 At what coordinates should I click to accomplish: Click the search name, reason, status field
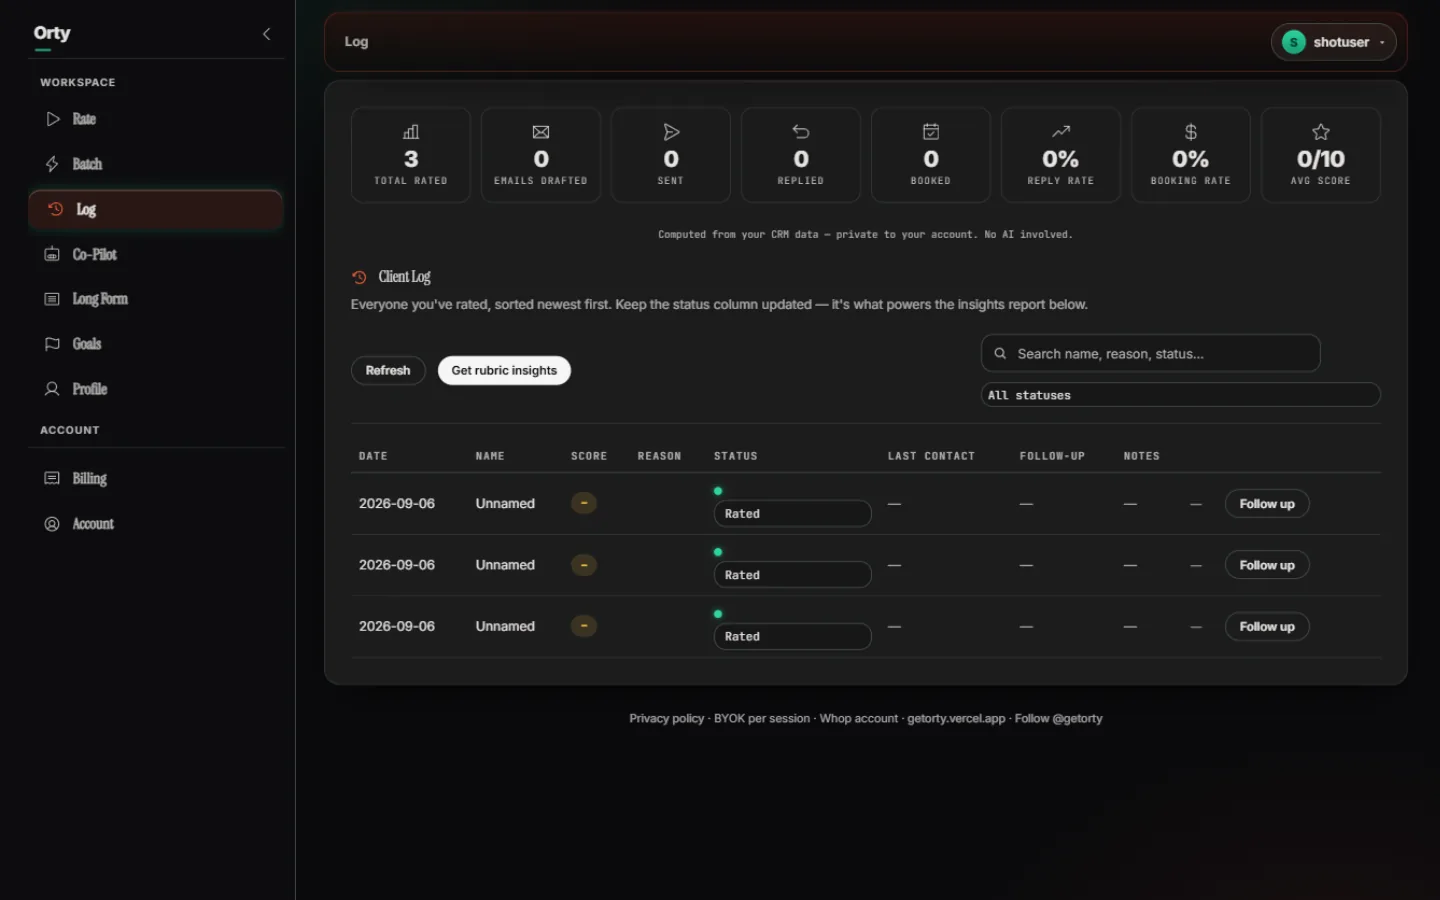pyautogui.click(x=1150, y=353)
